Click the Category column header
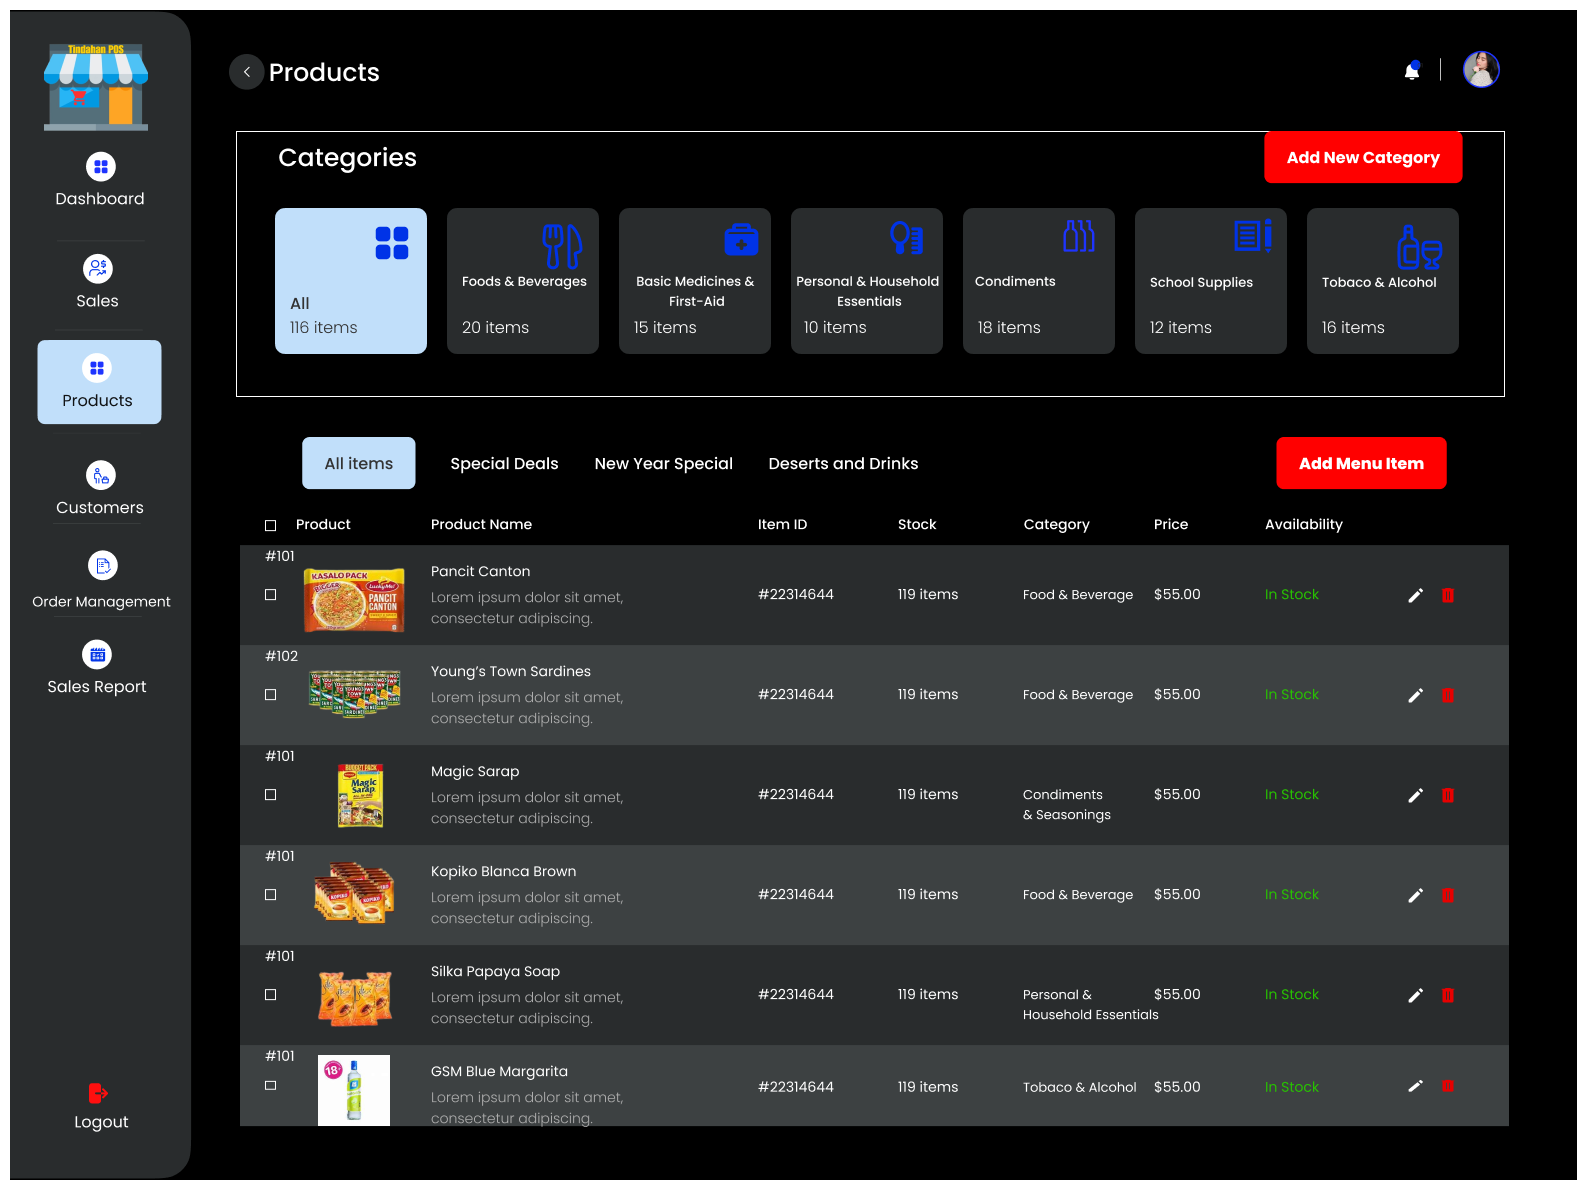Screen dimensions: 1577x1190 [1056, 525]
